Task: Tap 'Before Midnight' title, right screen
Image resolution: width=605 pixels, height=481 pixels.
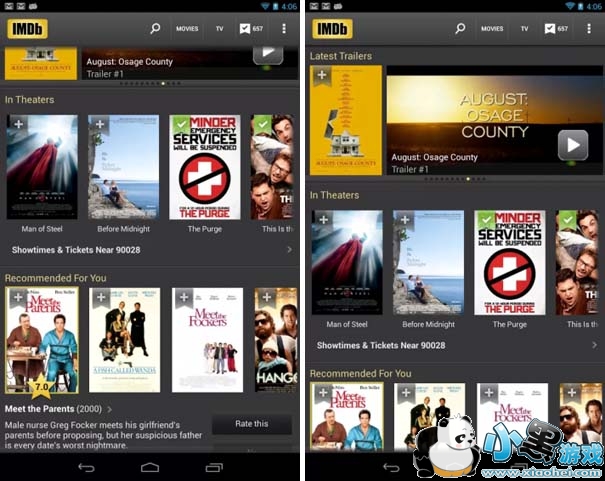Action: [x=428, y=324]
